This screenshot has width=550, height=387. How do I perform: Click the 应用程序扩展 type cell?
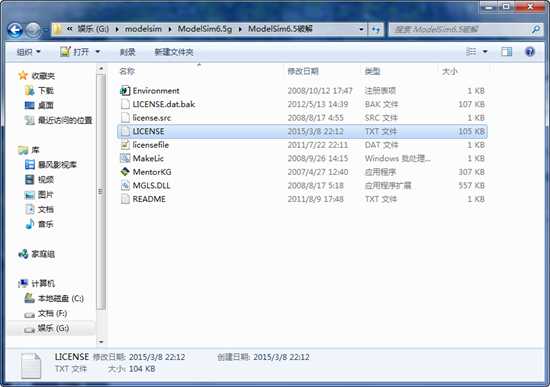pyautogui.click(x=388, y=185)
